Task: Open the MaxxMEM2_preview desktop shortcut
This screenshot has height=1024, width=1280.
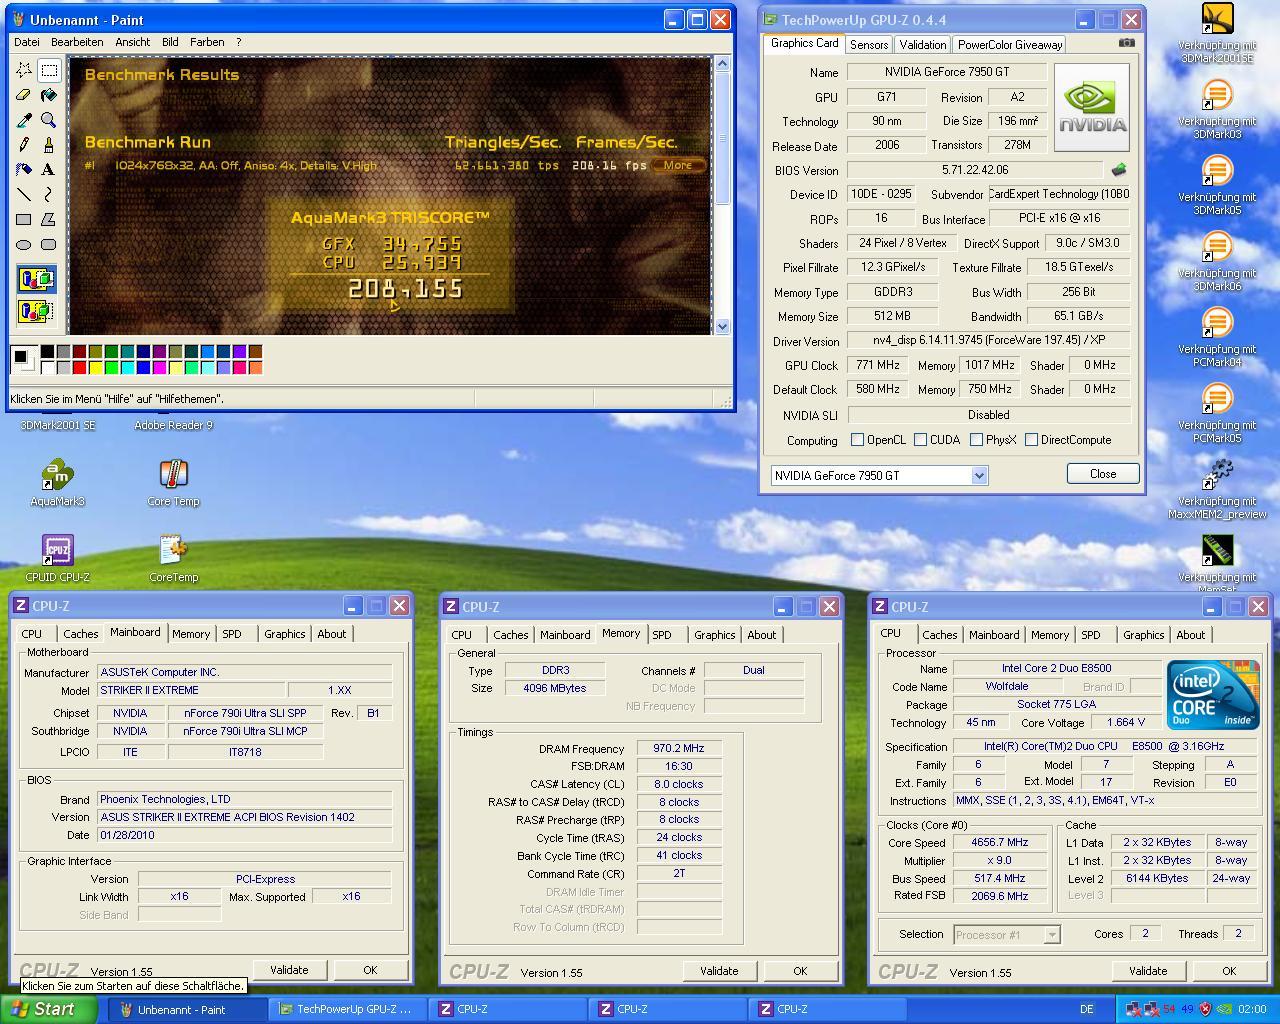Action: coord(1217,490)
